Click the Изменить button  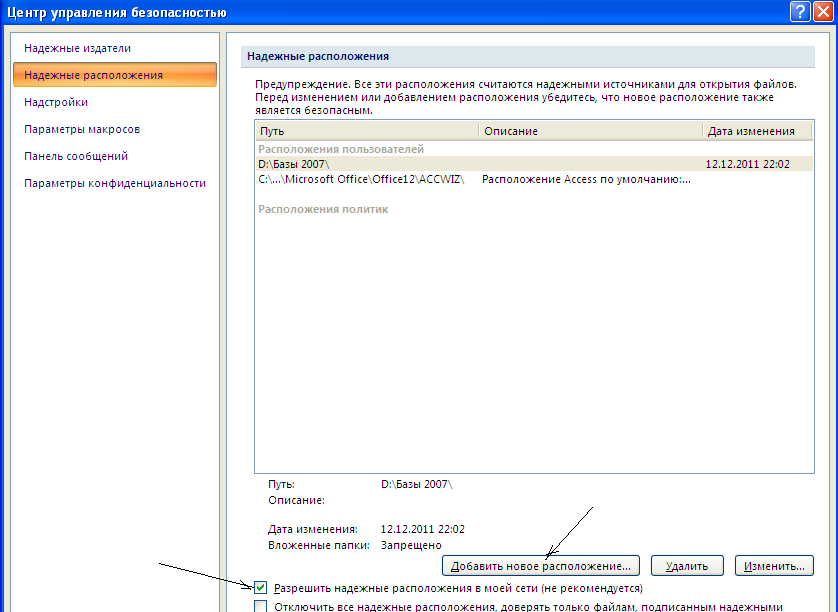pyautogui.click(x=774, y=566)
